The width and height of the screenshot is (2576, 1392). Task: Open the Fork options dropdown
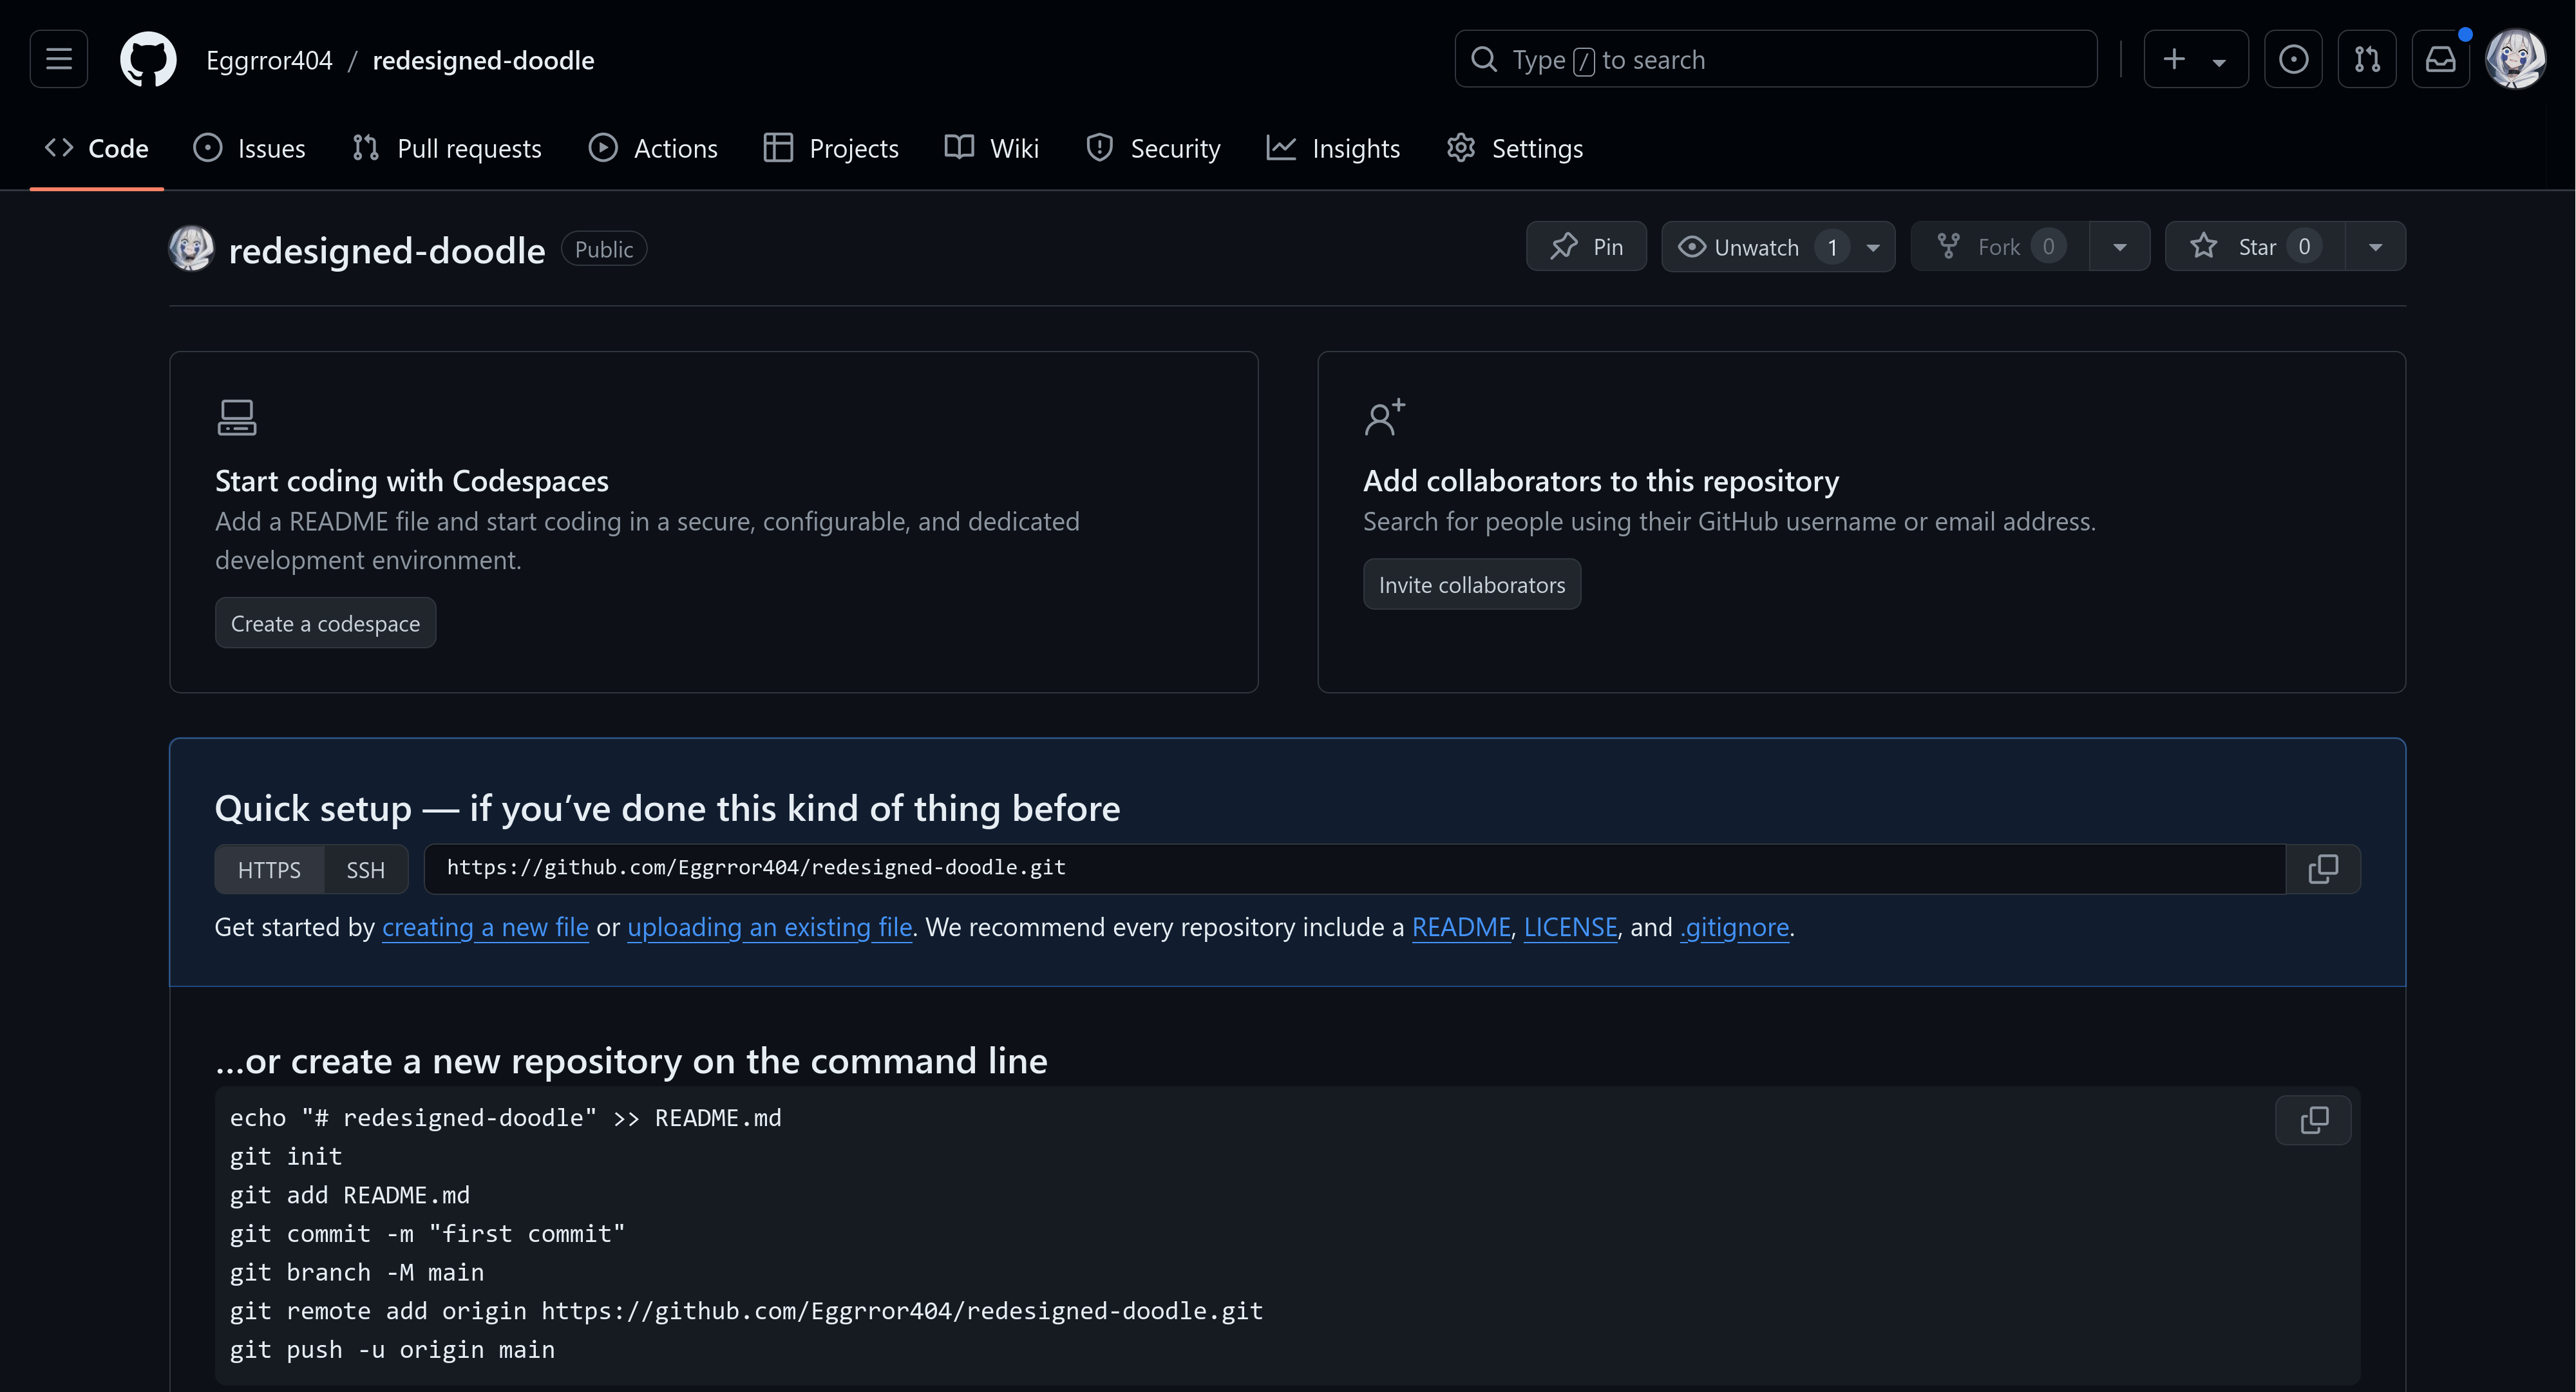click(x=2119, y=246)
